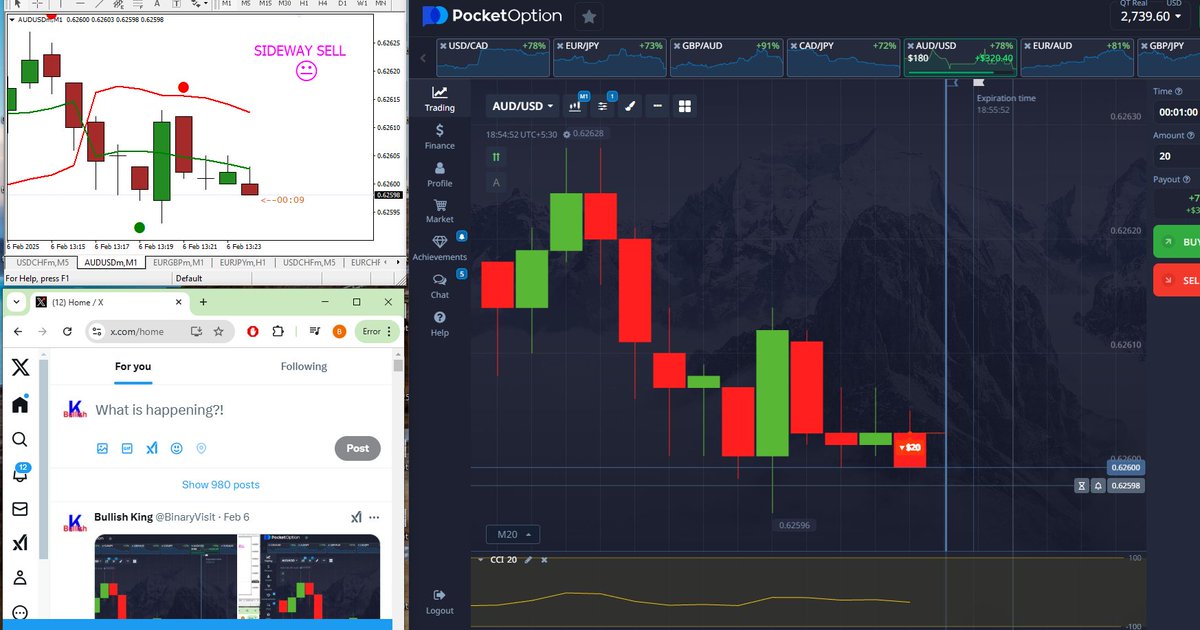Open X home icon in sidebar
The height and width of the screenshot is (630, 1200).
(20, 404)
